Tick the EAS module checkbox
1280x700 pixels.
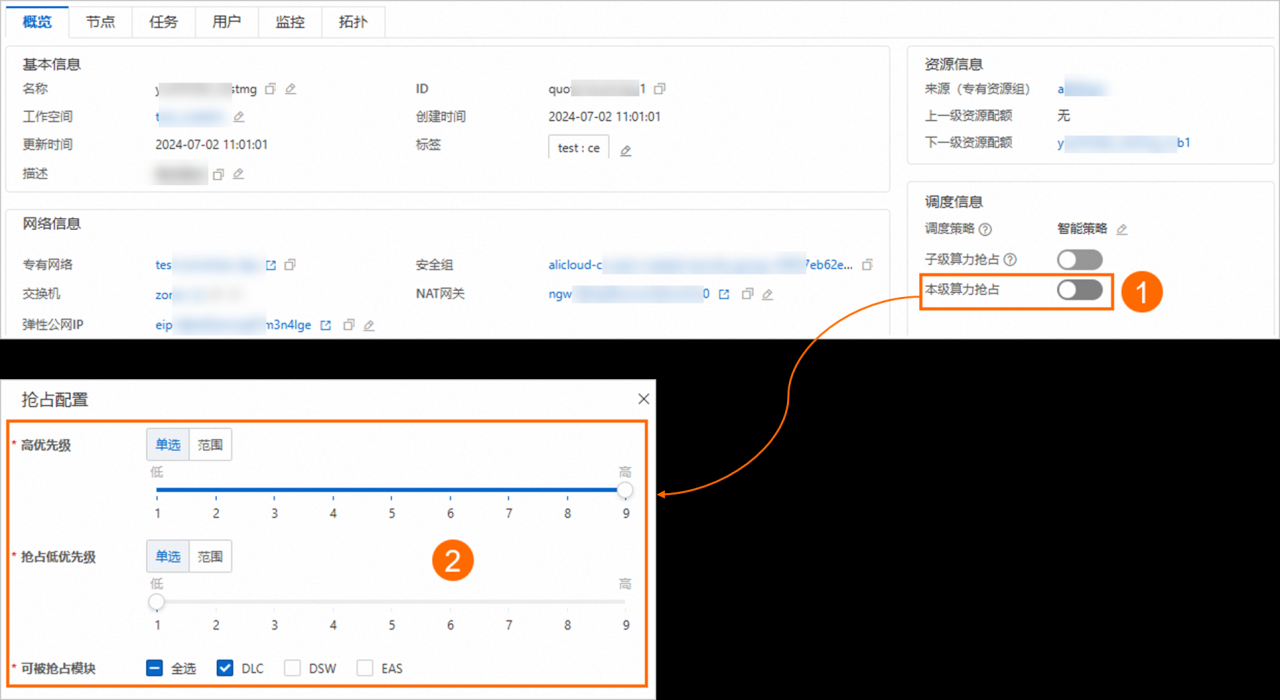click(365, 668)
